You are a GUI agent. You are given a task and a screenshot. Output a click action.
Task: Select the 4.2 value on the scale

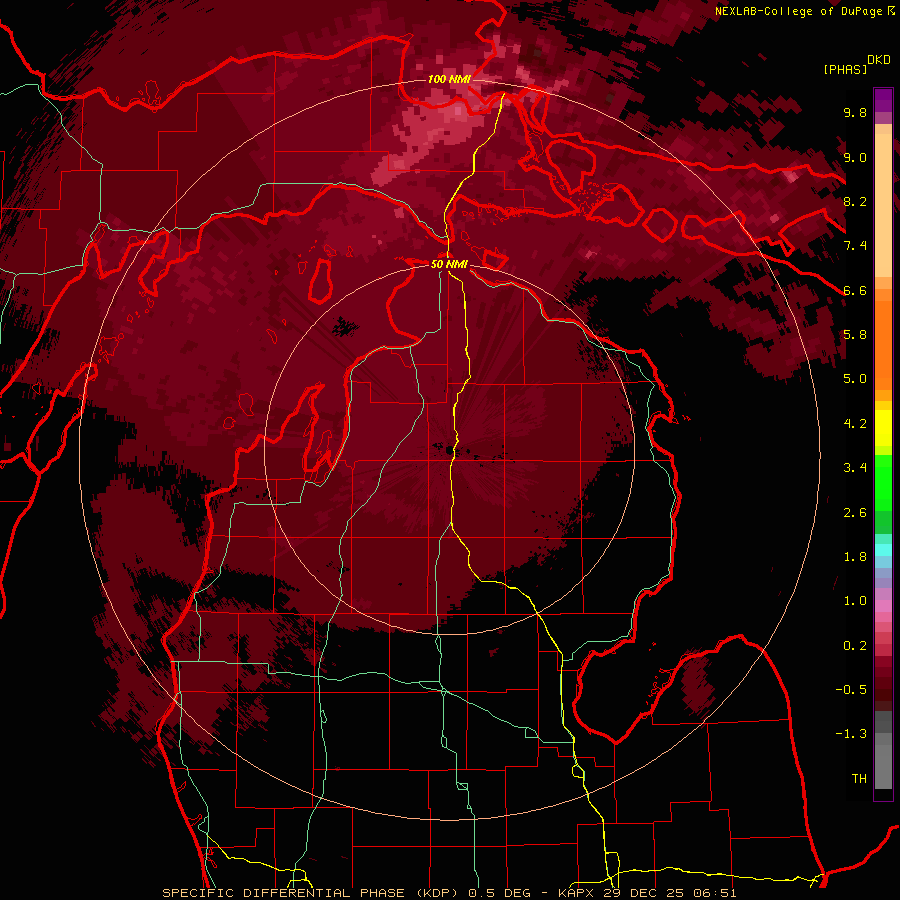(x=855, y=424)
